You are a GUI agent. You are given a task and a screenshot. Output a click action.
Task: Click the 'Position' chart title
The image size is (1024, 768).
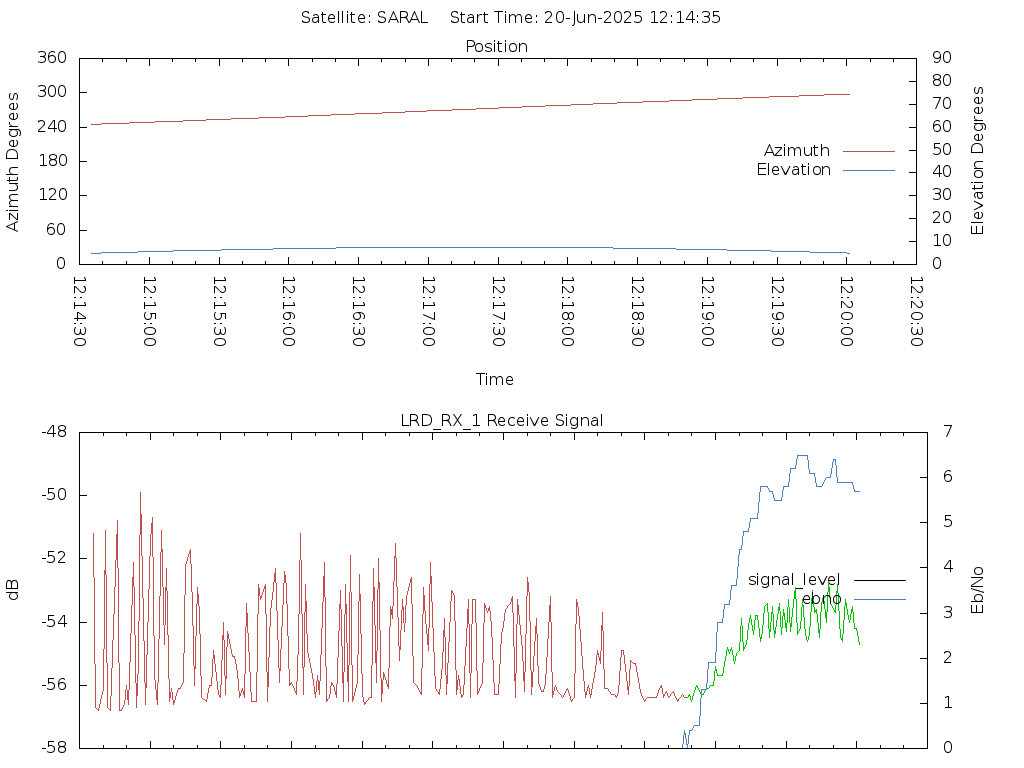point(496,46)
